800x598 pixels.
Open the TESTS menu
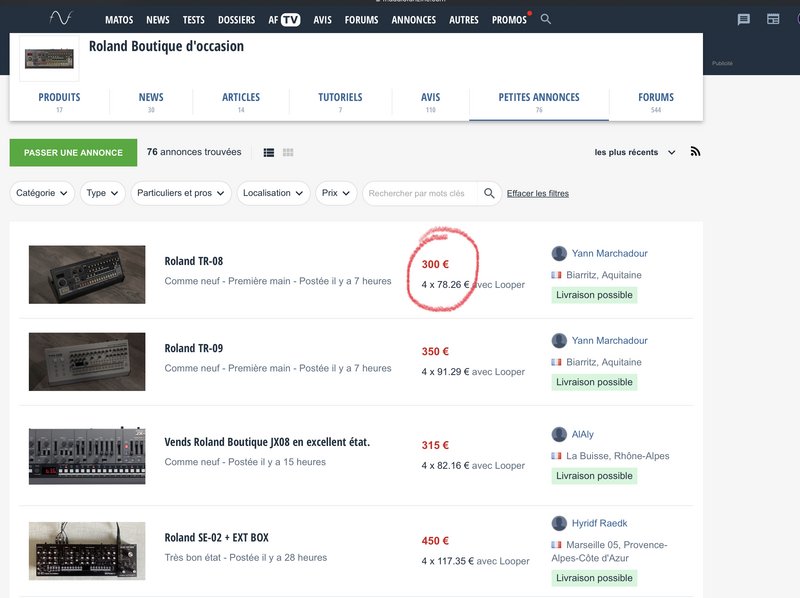[x=193, y=20]
